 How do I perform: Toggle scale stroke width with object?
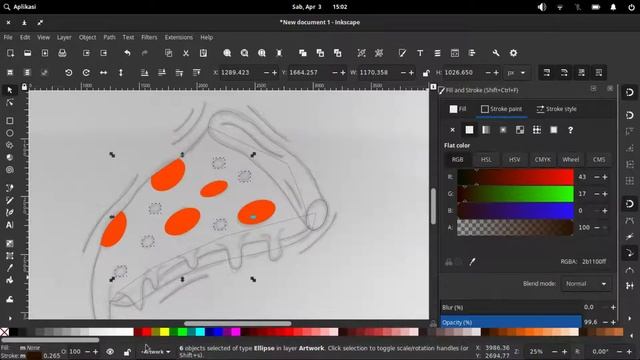coord(547,73)
